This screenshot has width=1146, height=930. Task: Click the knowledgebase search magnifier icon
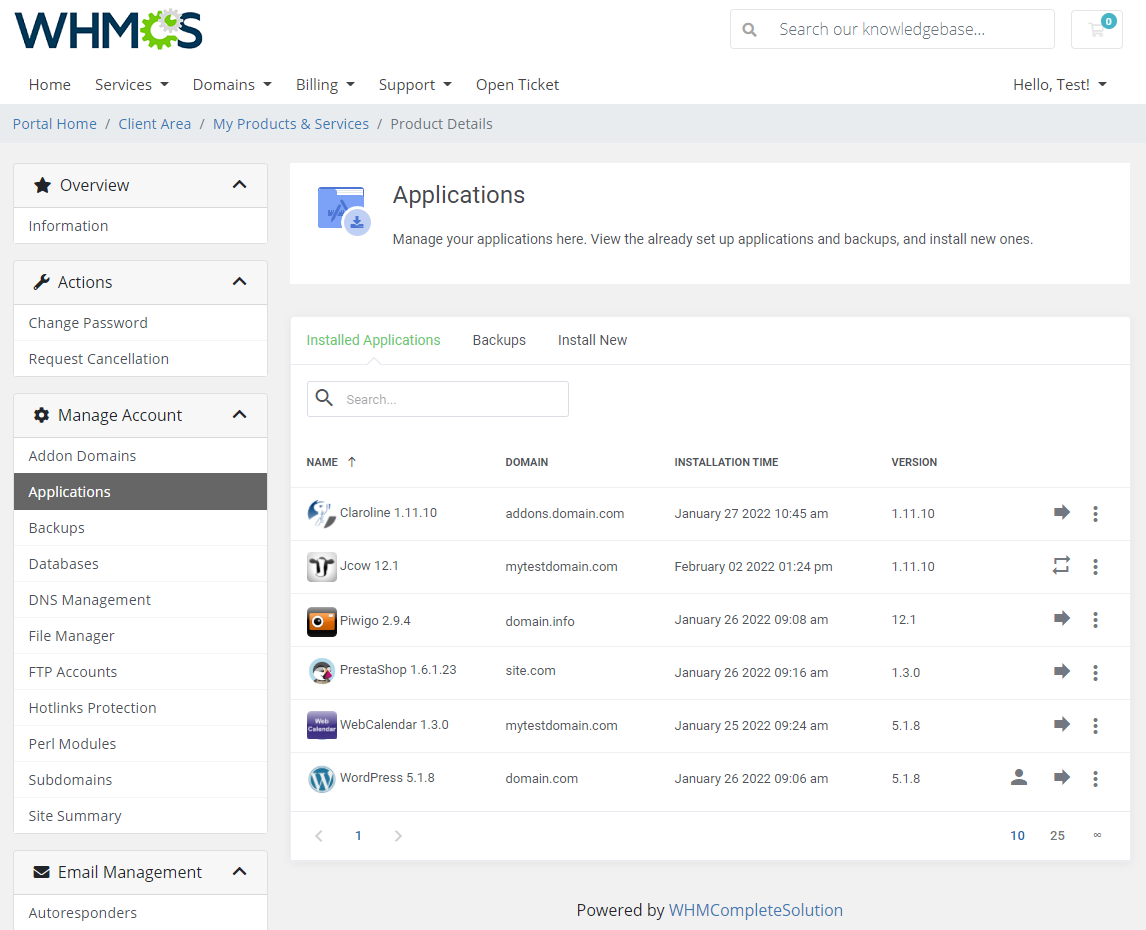point(749,30)
